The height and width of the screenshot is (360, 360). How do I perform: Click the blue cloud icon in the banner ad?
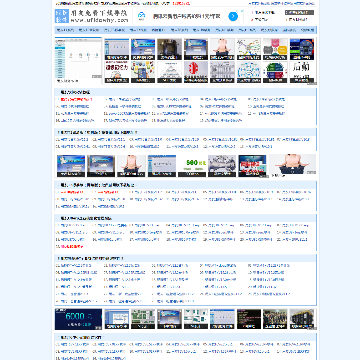click(141, 15)
